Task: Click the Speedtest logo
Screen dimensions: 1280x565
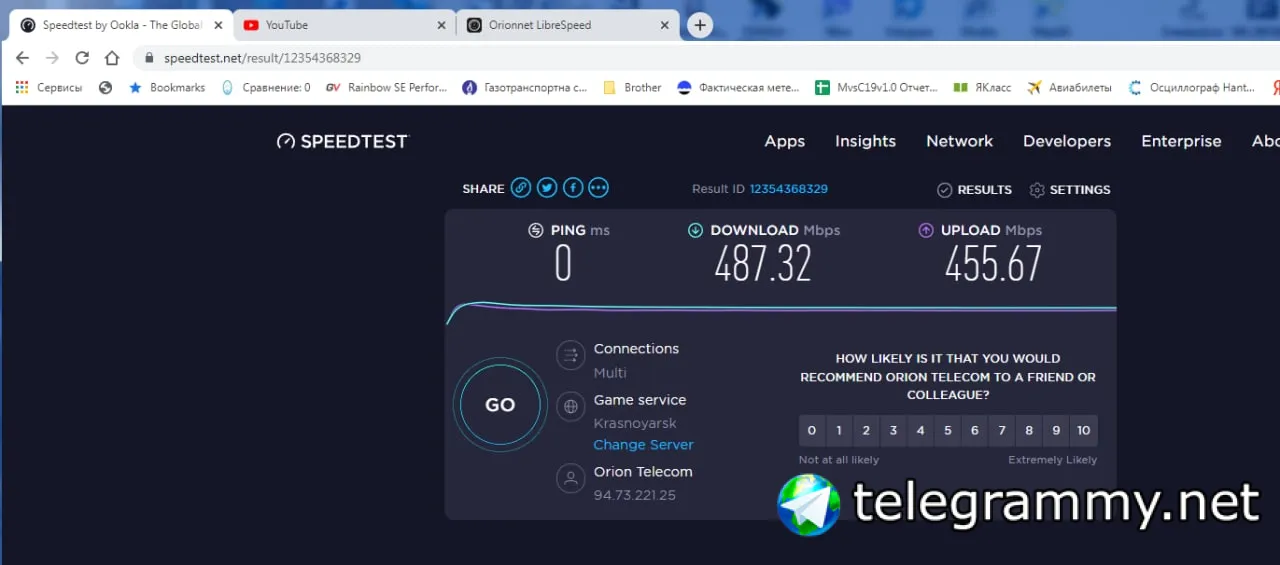Action: click(x=343, y=141)
